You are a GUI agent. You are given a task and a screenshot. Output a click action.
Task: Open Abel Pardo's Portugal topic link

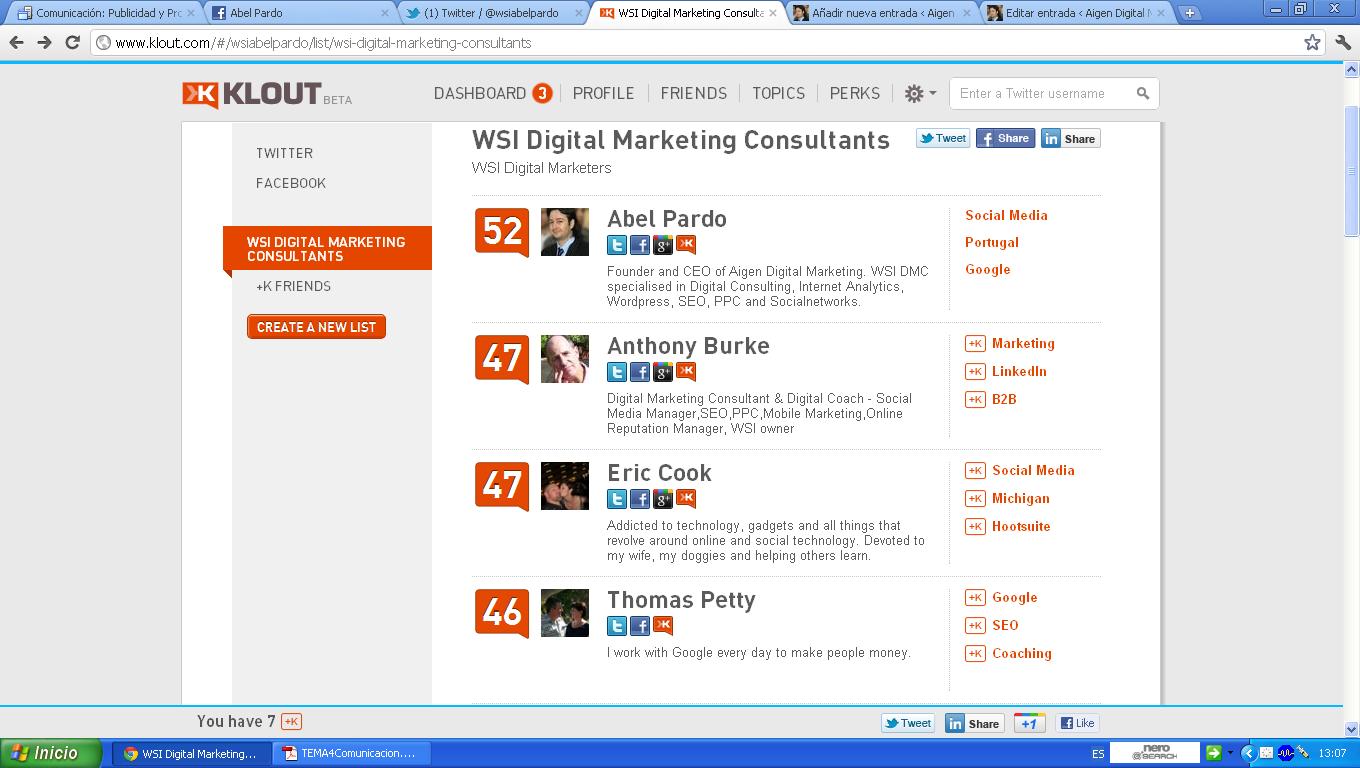pos(992,242)
